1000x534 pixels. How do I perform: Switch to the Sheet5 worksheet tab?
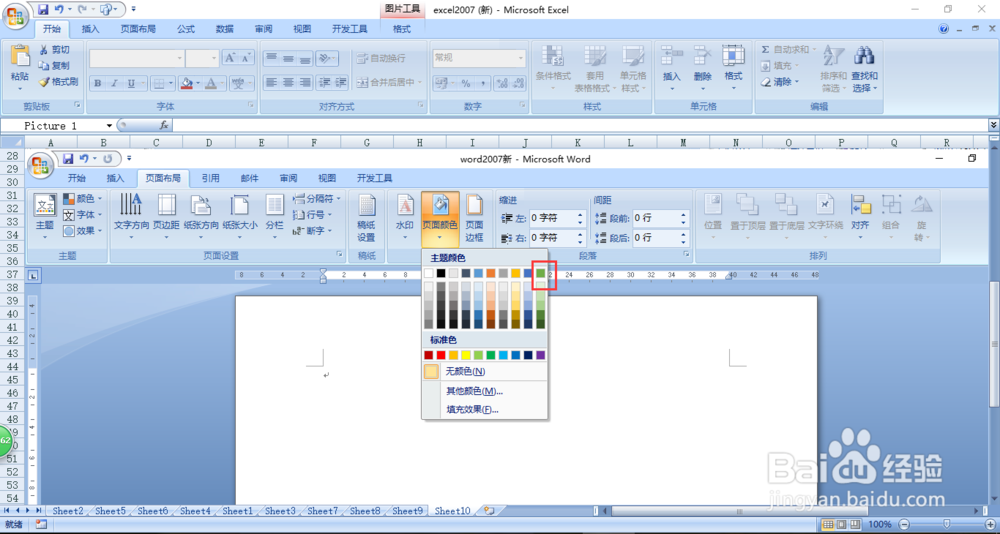tap(110, 511)
